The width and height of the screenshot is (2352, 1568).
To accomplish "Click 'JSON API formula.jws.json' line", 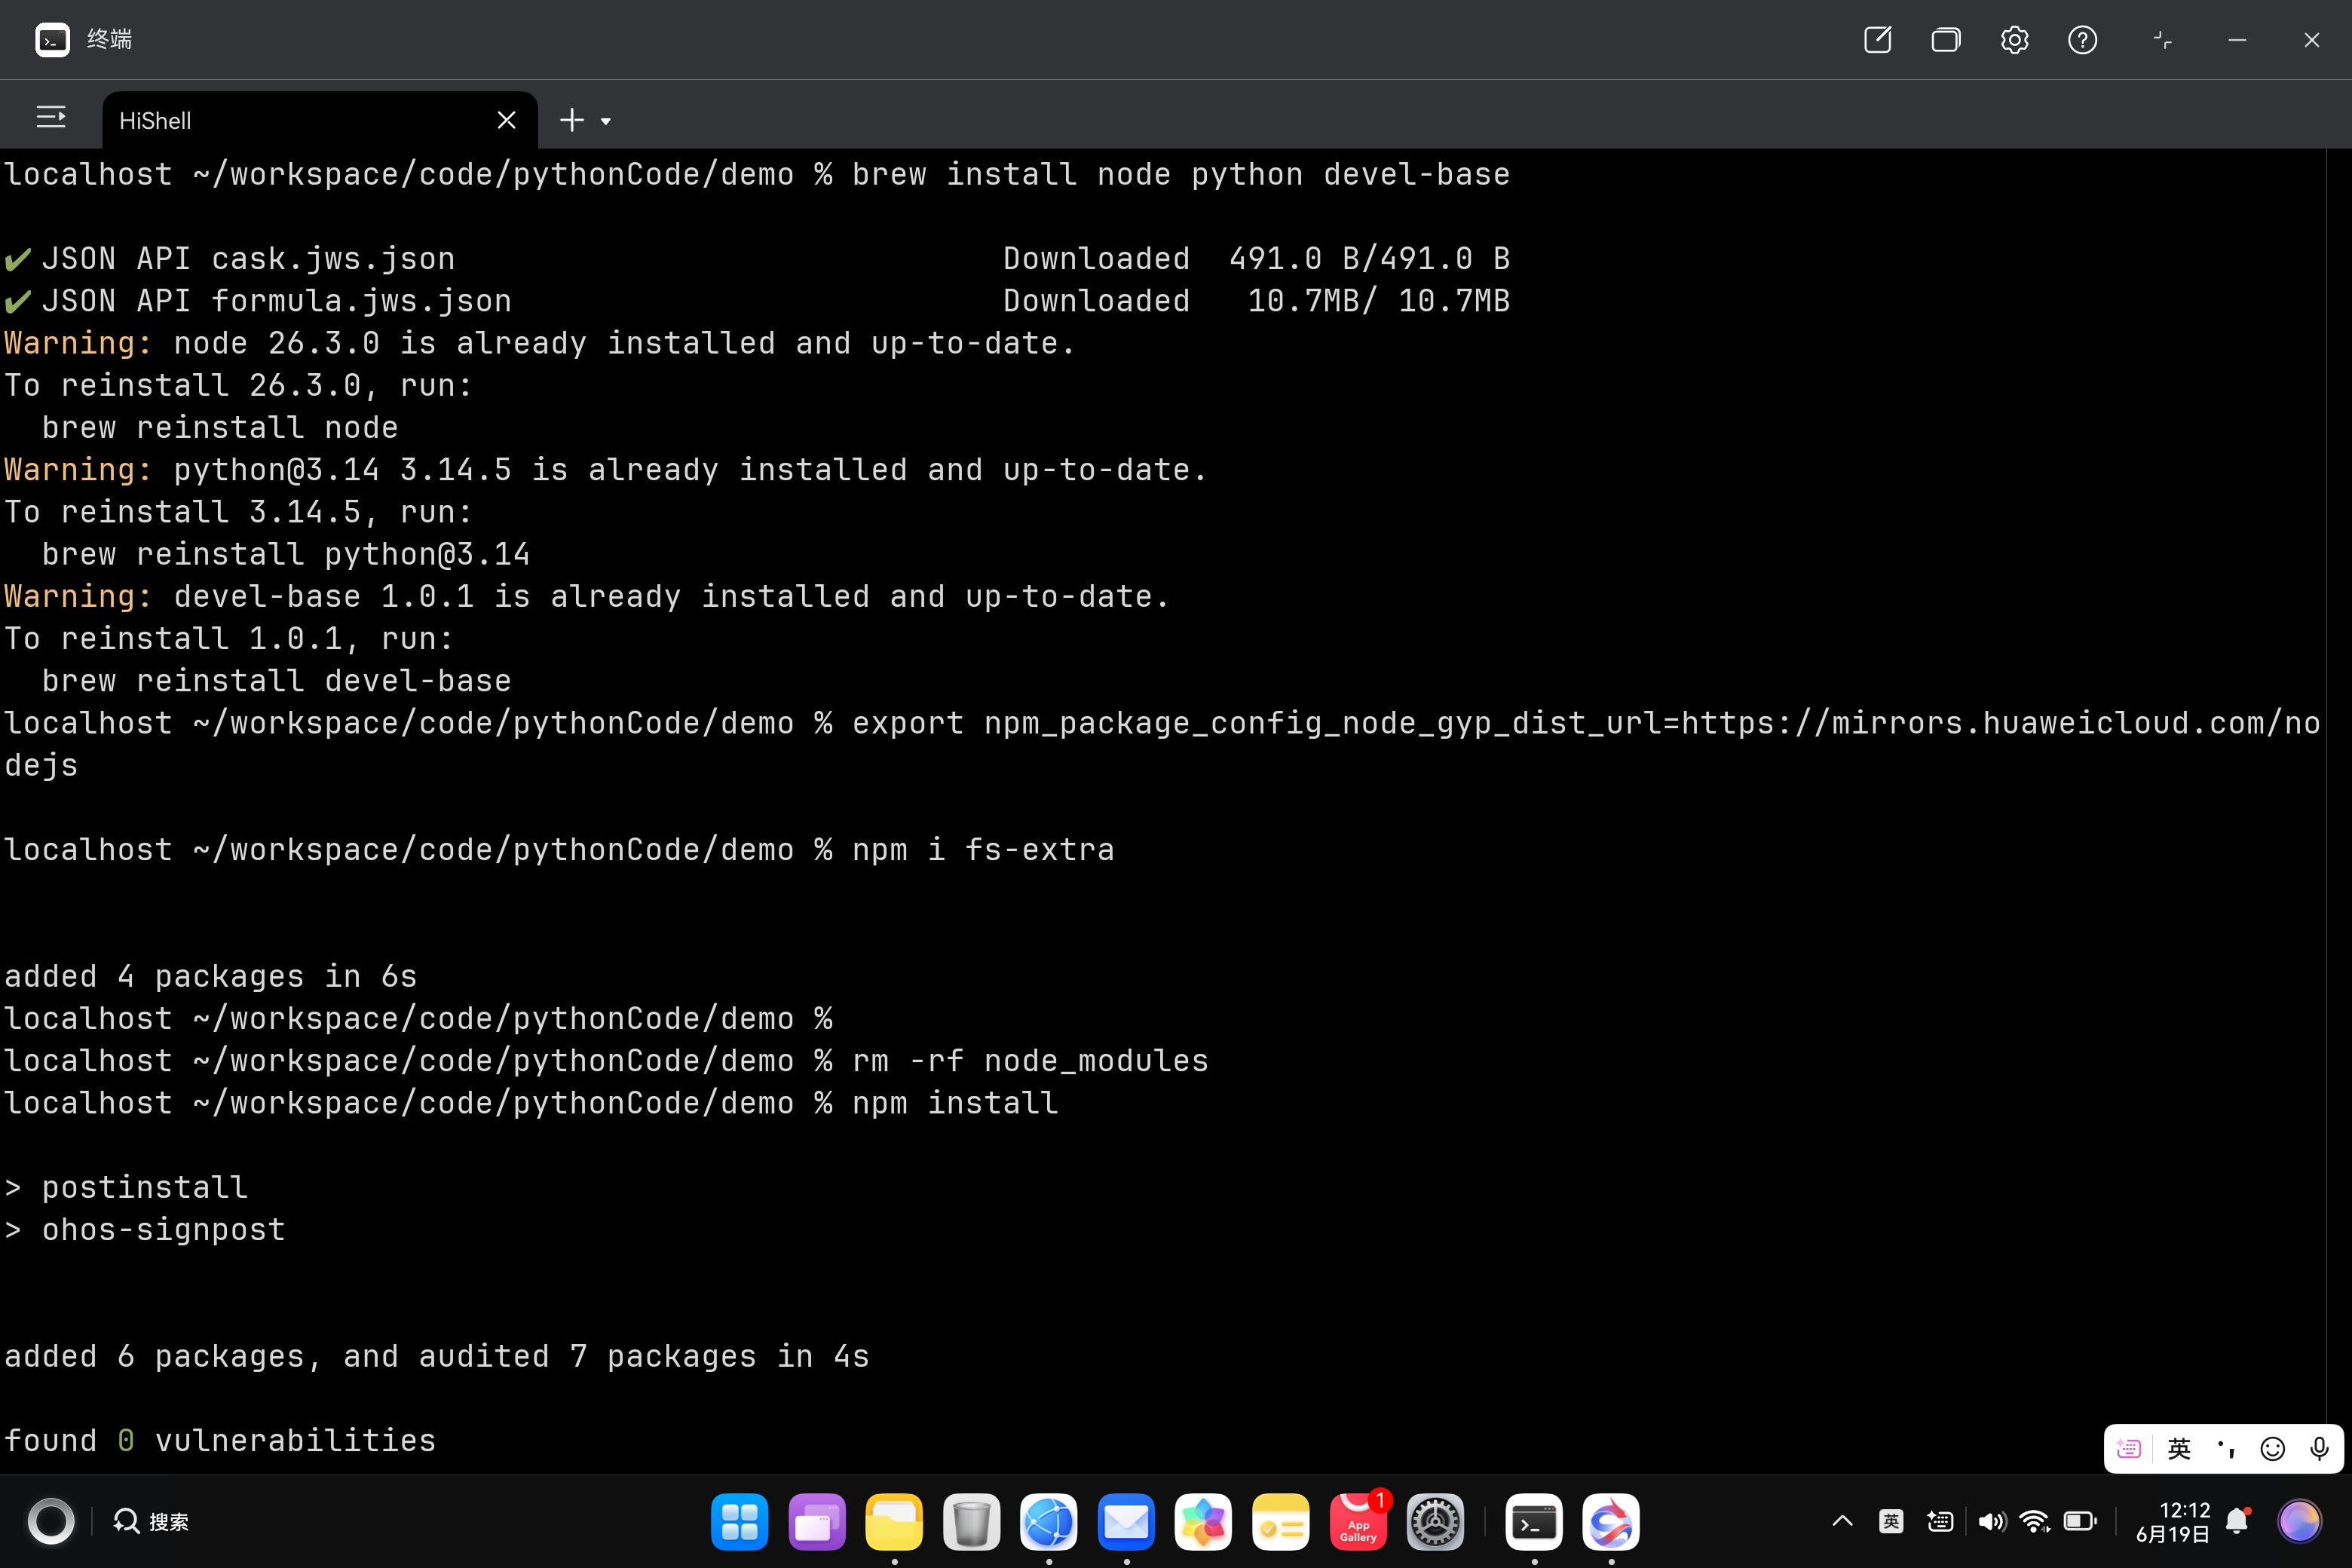I will click(757, 301).
